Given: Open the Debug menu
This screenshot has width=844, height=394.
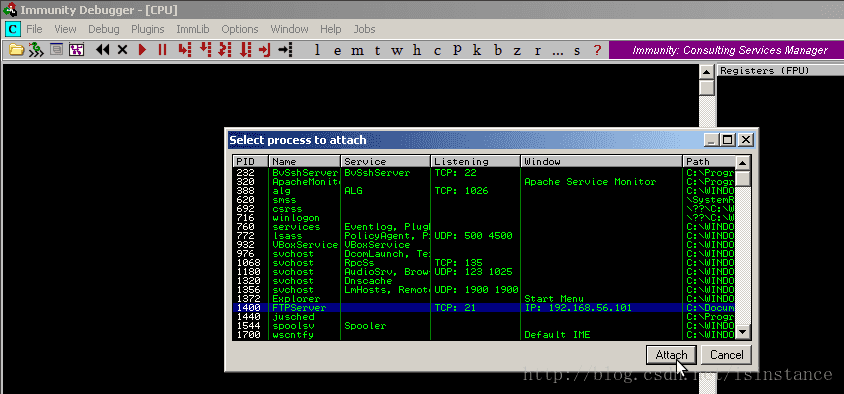Looking at the screenshot, I should tap(104, 29).
